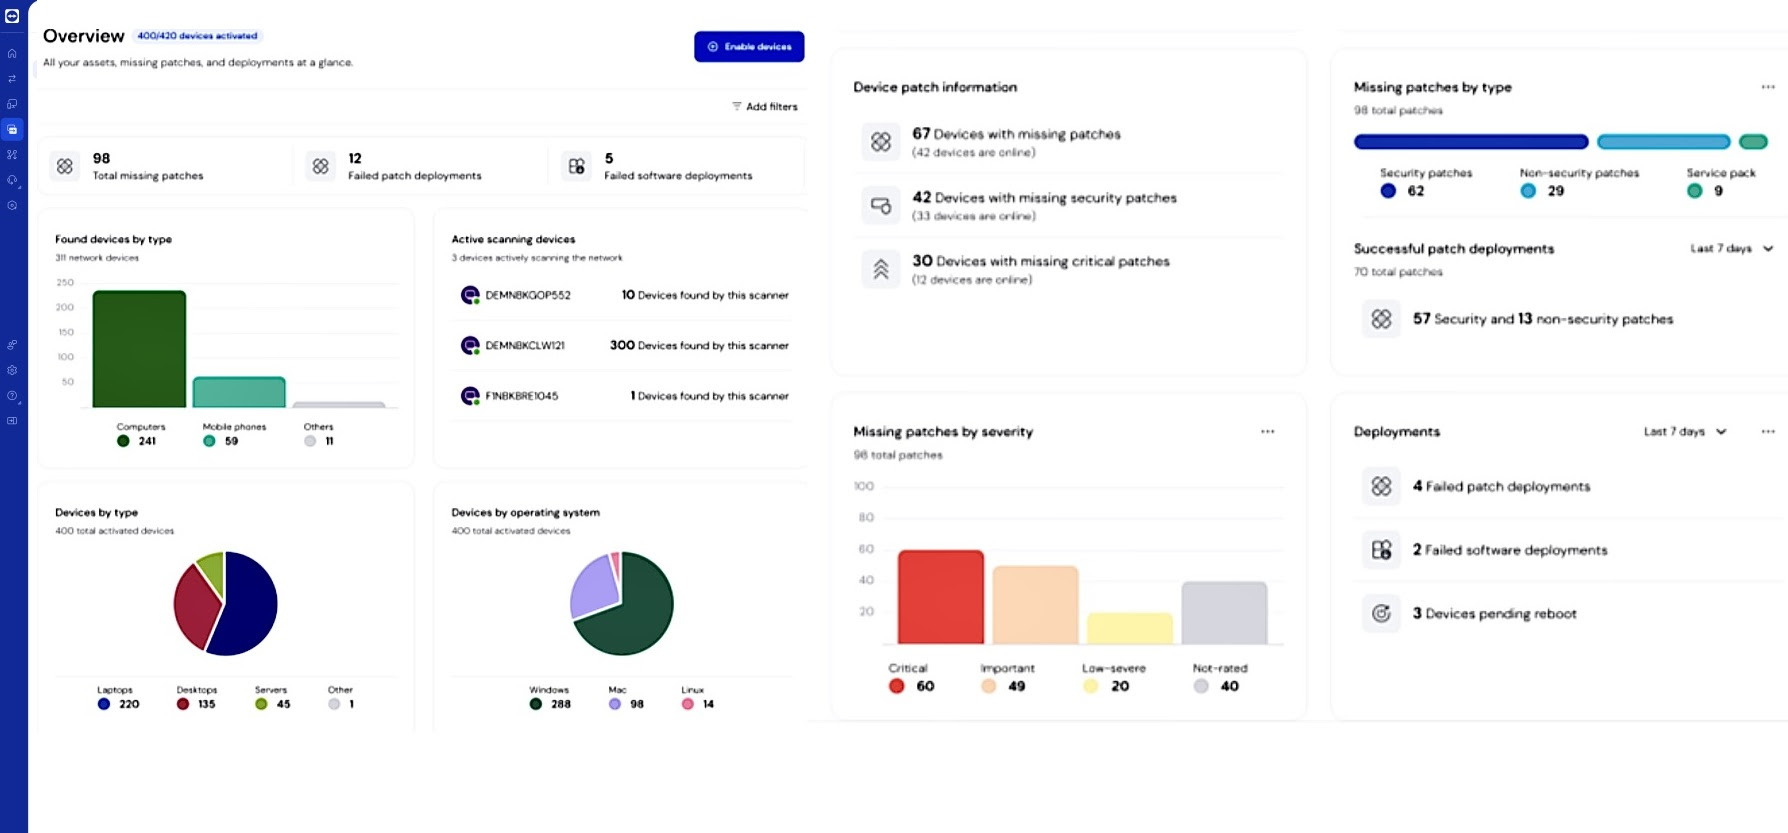Open Missing patches by type options menu
1788x833 pixels.
[x=1767, y=87]
